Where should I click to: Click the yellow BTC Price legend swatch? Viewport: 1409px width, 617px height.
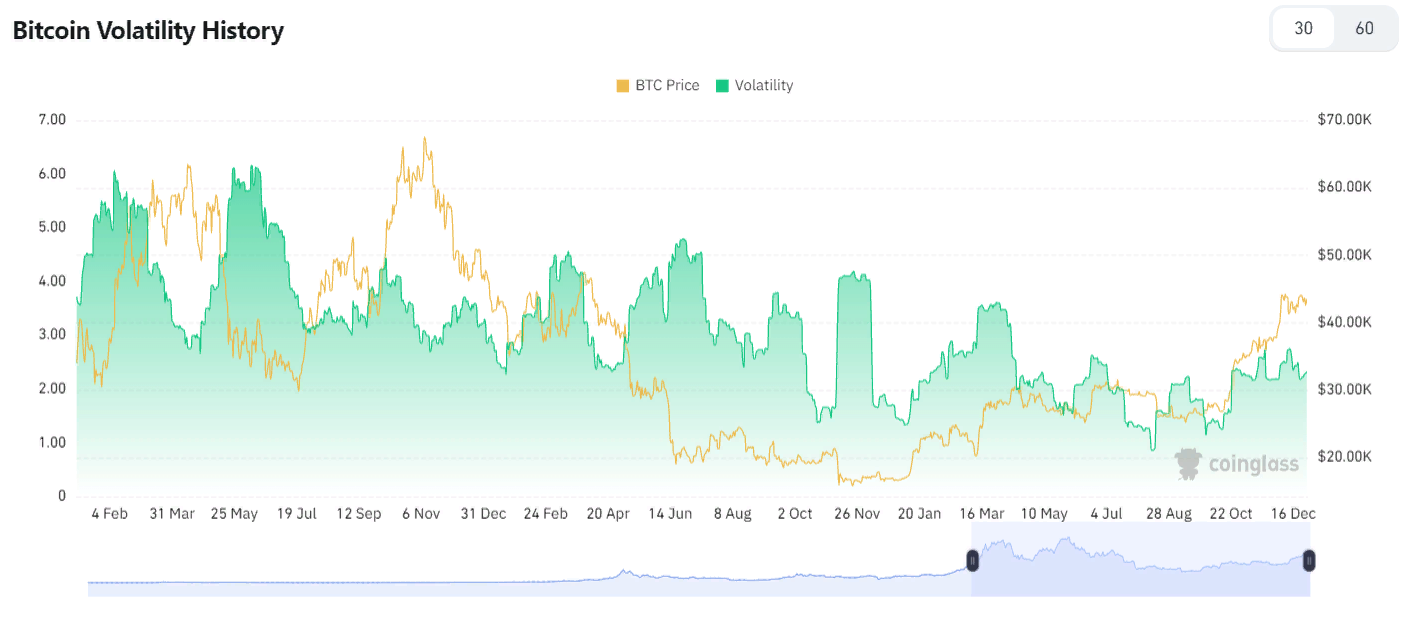[623, 86]
